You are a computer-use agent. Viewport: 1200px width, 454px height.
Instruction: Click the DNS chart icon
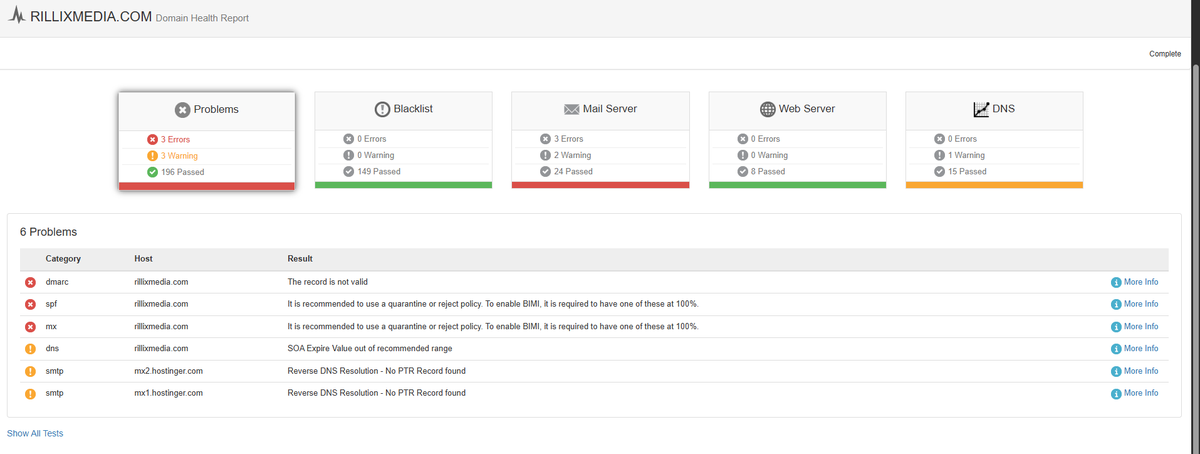point(981,109)
